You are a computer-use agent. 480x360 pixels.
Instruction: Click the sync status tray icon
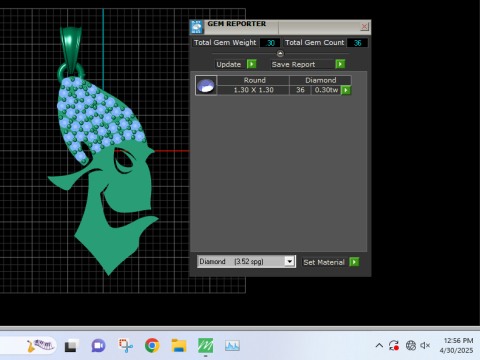pyautogui.click(x=394, y=346)
